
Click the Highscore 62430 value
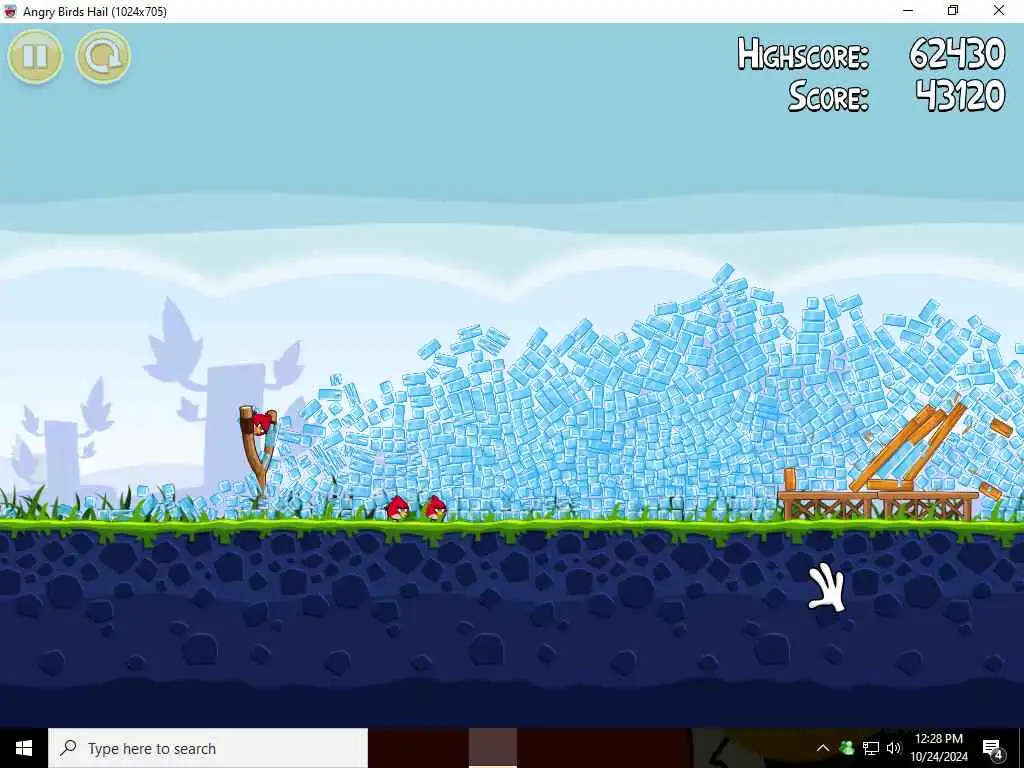coord(957,54)
